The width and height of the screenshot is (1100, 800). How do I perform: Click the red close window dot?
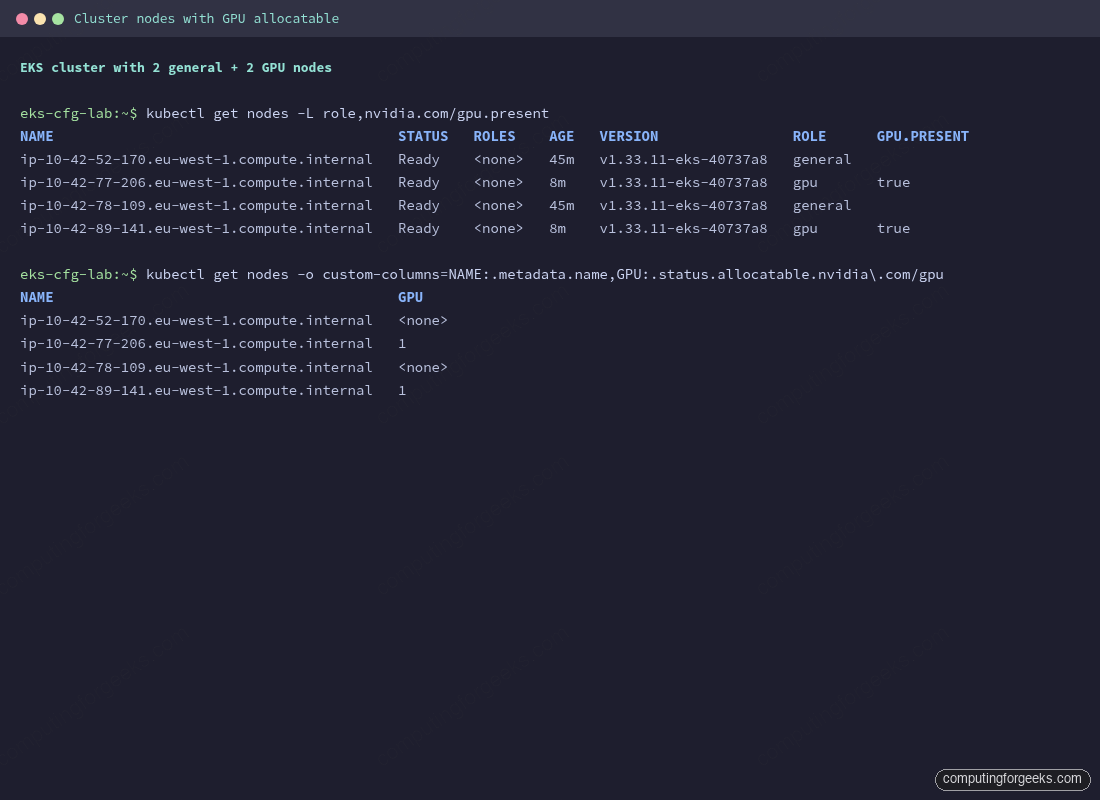coord(22,19)
